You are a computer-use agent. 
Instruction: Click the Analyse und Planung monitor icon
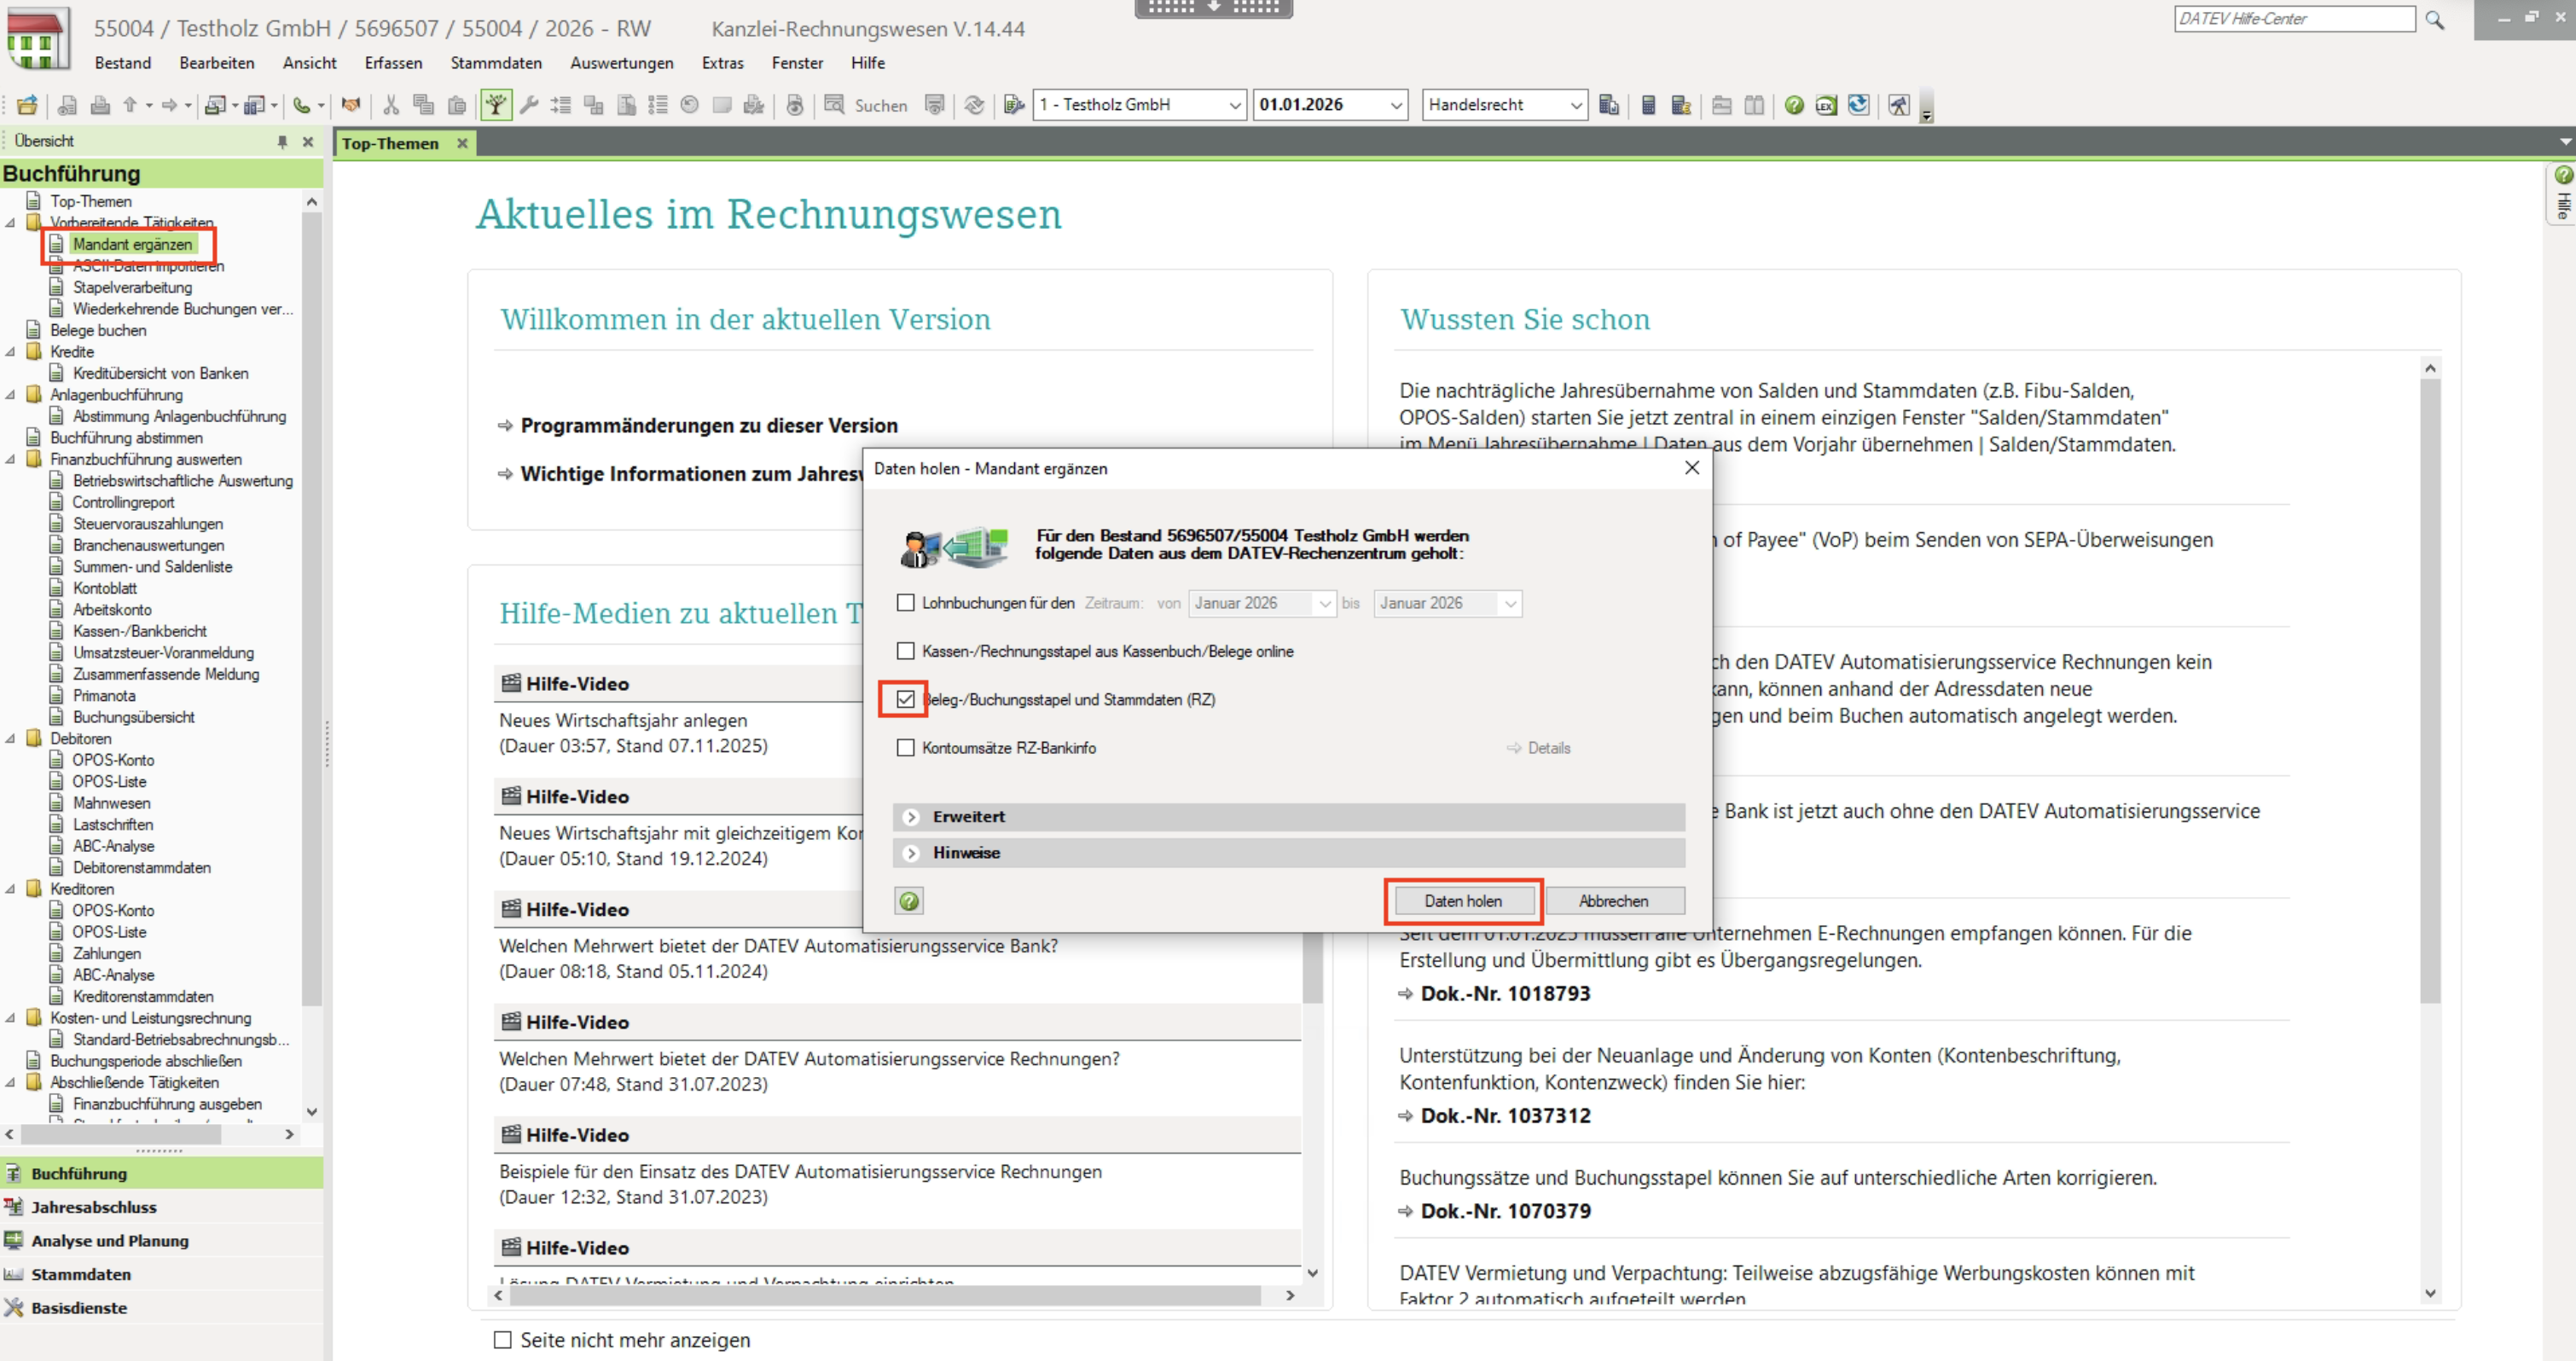(x=14, y=1241)
